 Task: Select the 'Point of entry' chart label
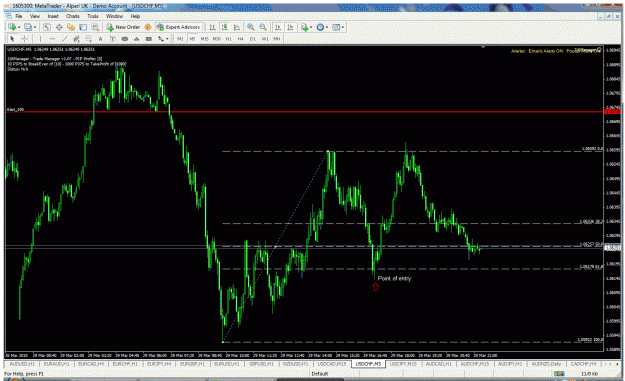[394, 278]
